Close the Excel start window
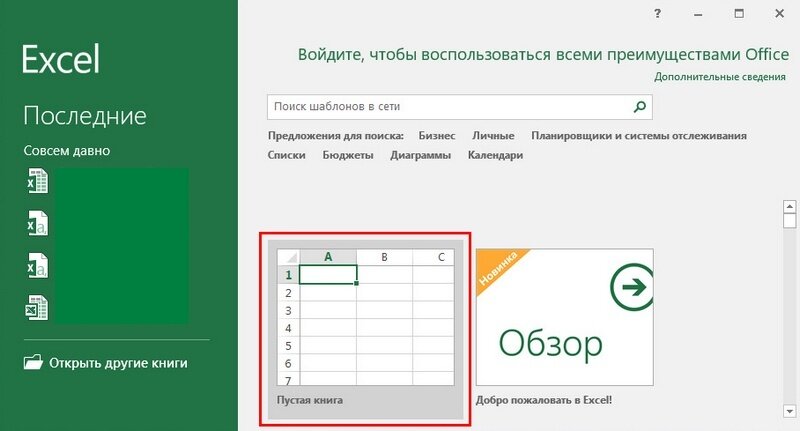The height and width of the screenshot is (431, 800). (780, 14)
